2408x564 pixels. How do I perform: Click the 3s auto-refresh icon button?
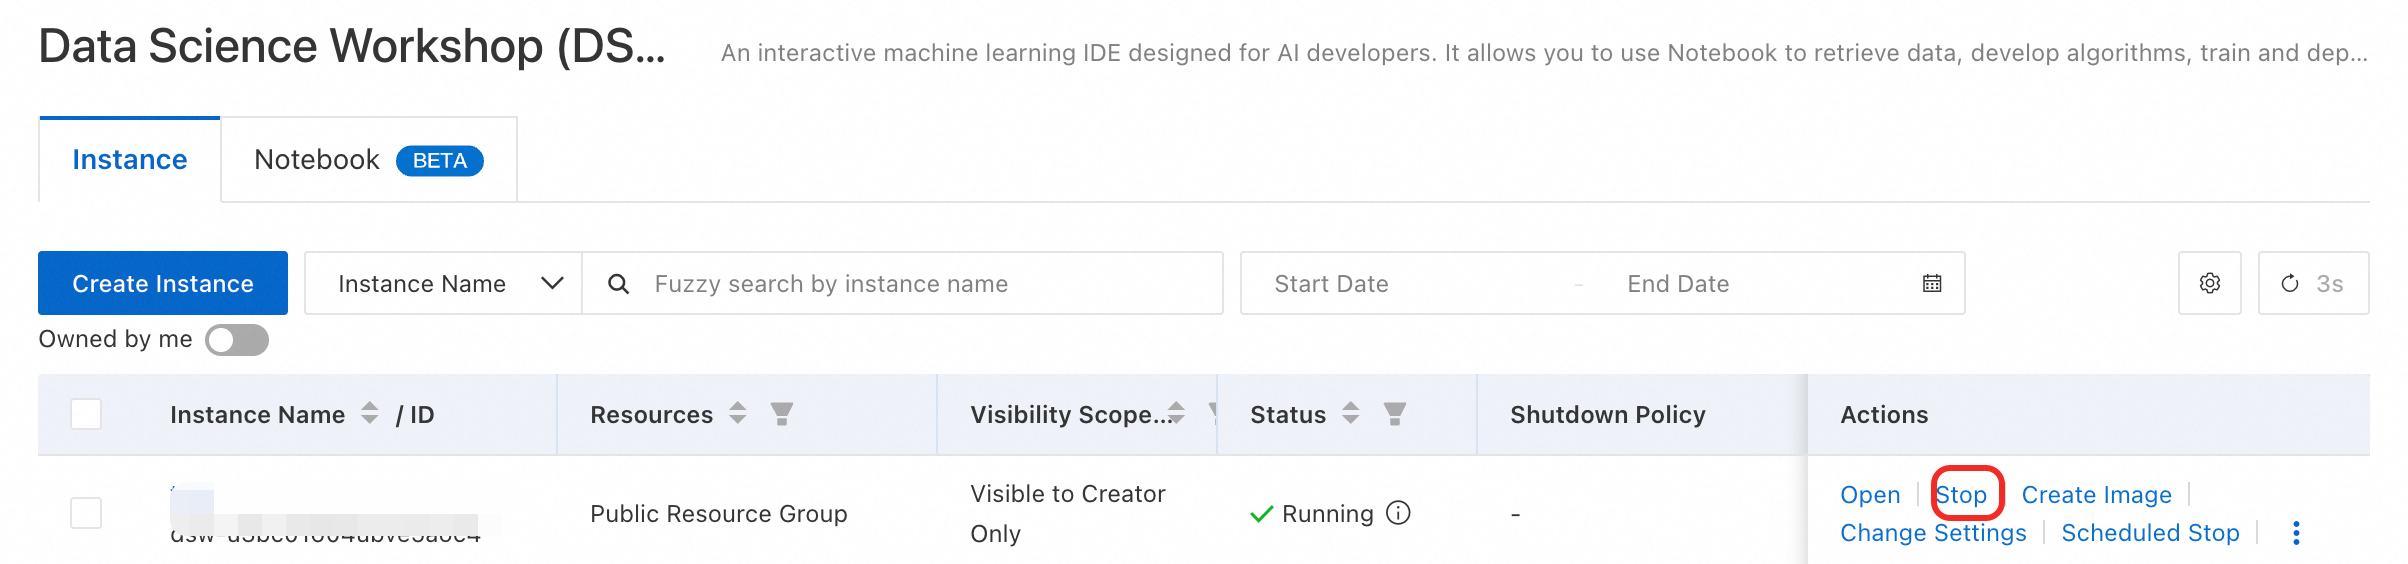point(2312,284)
